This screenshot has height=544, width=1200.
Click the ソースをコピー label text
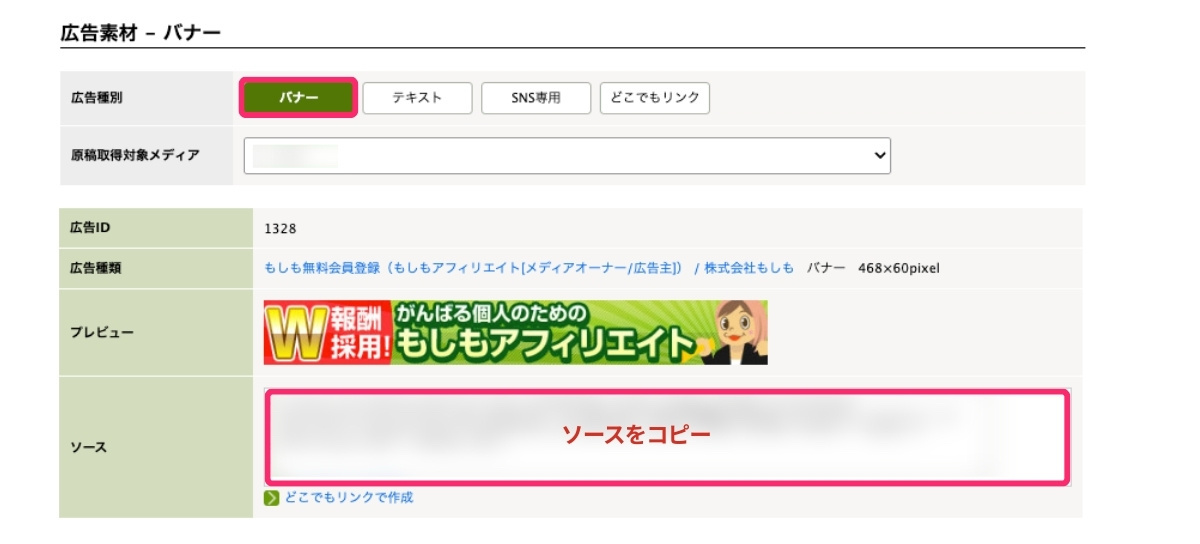pyautogui.click(x=635, y=435)
